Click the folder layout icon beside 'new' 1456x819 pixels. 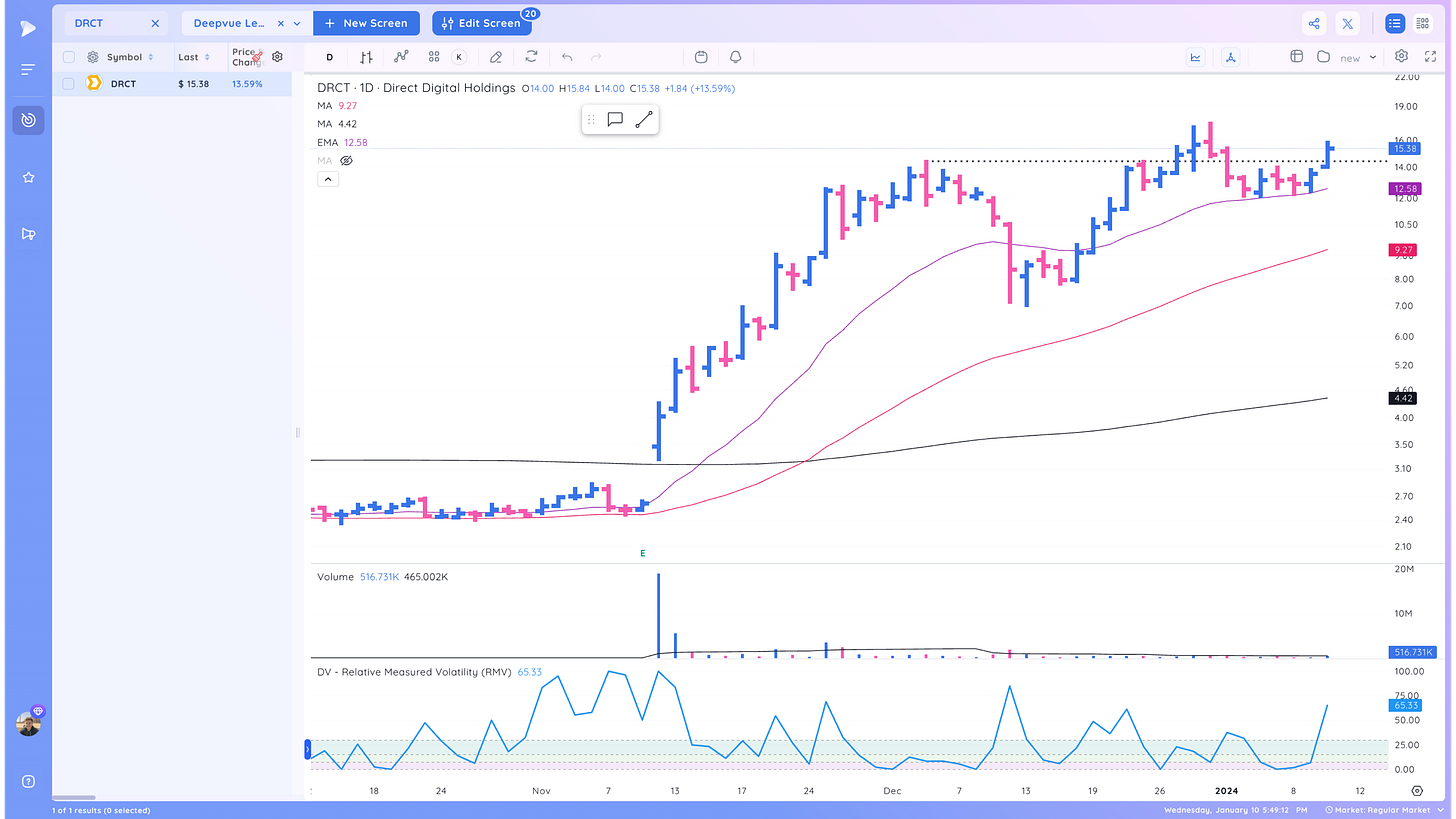[x=1323, y=57]
